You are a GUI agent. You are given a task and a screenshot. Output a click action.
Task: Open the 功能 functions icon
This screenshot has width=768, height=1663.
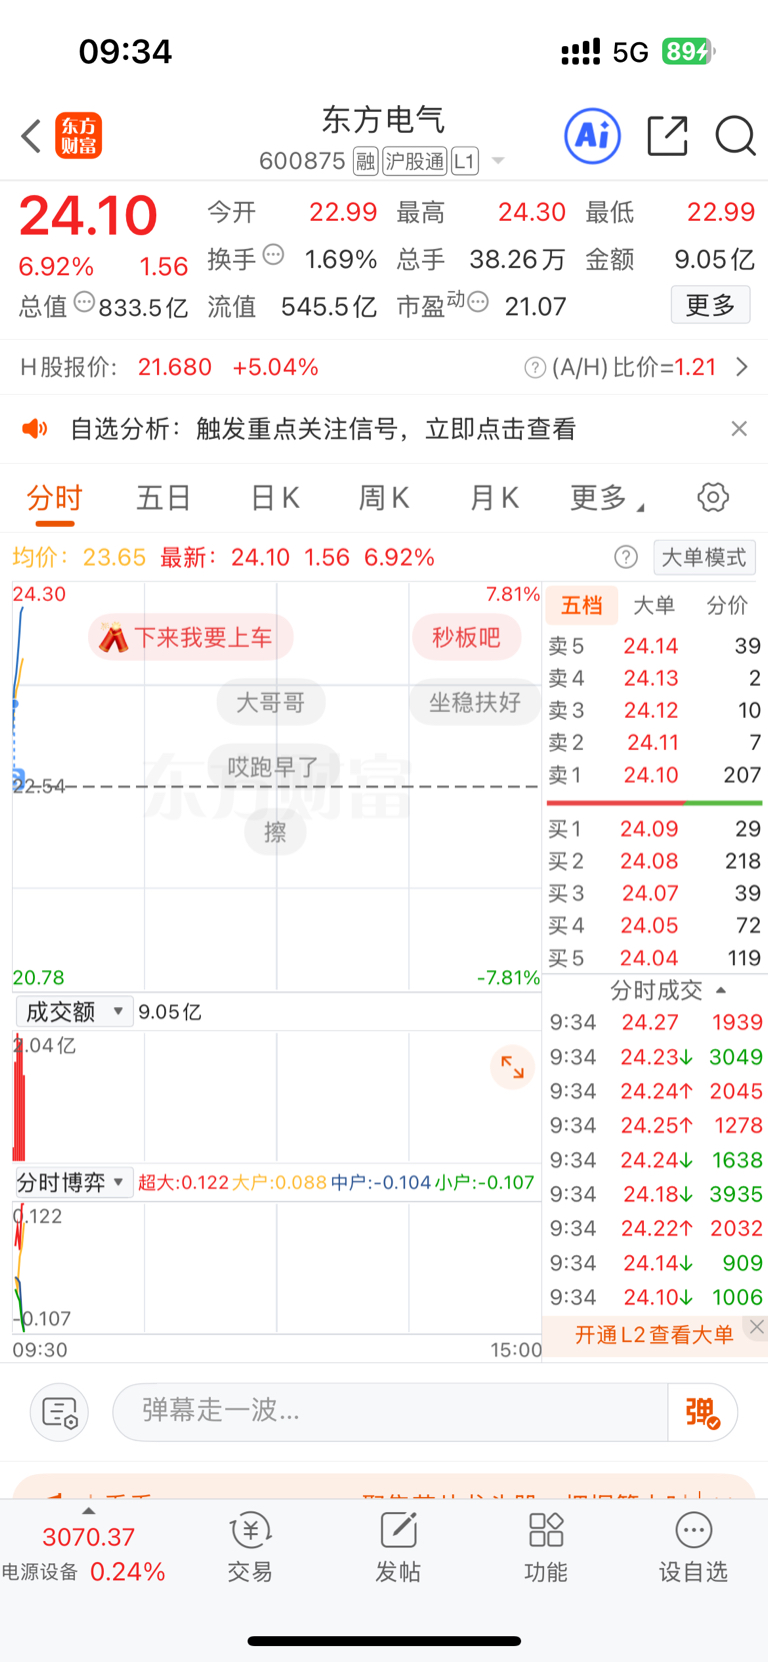(546, 1547)
